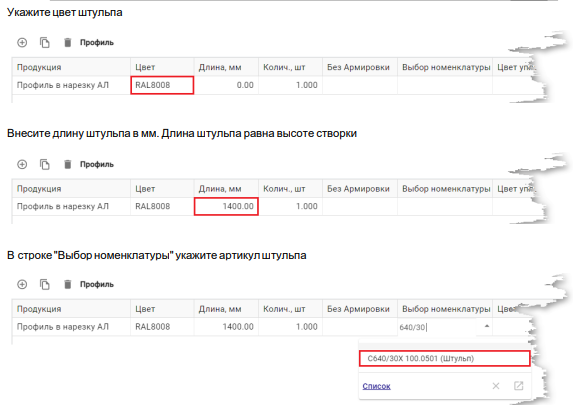Click the add row icon above the 1400.00 highlighted table

(x=22, y=164)
